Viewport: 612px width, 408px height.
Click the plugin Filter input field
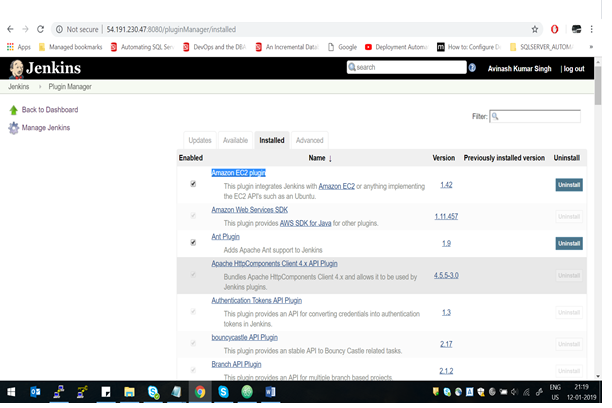point(535,116)
